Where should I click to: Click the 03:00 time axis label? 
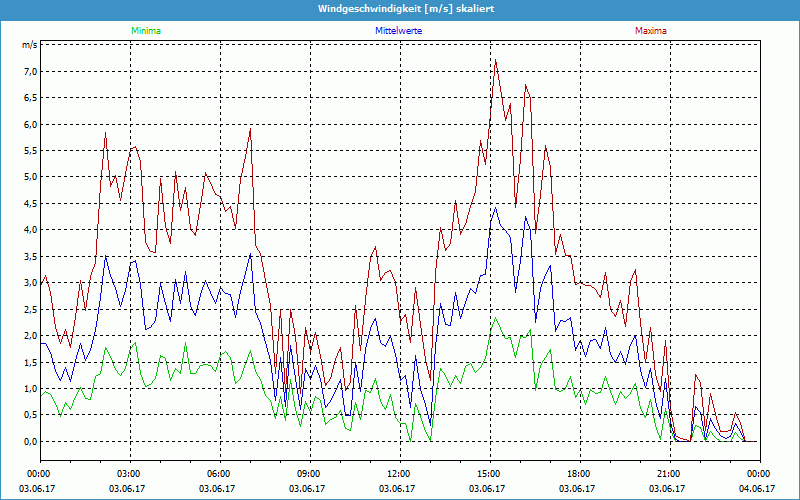[x=129, y=474]
